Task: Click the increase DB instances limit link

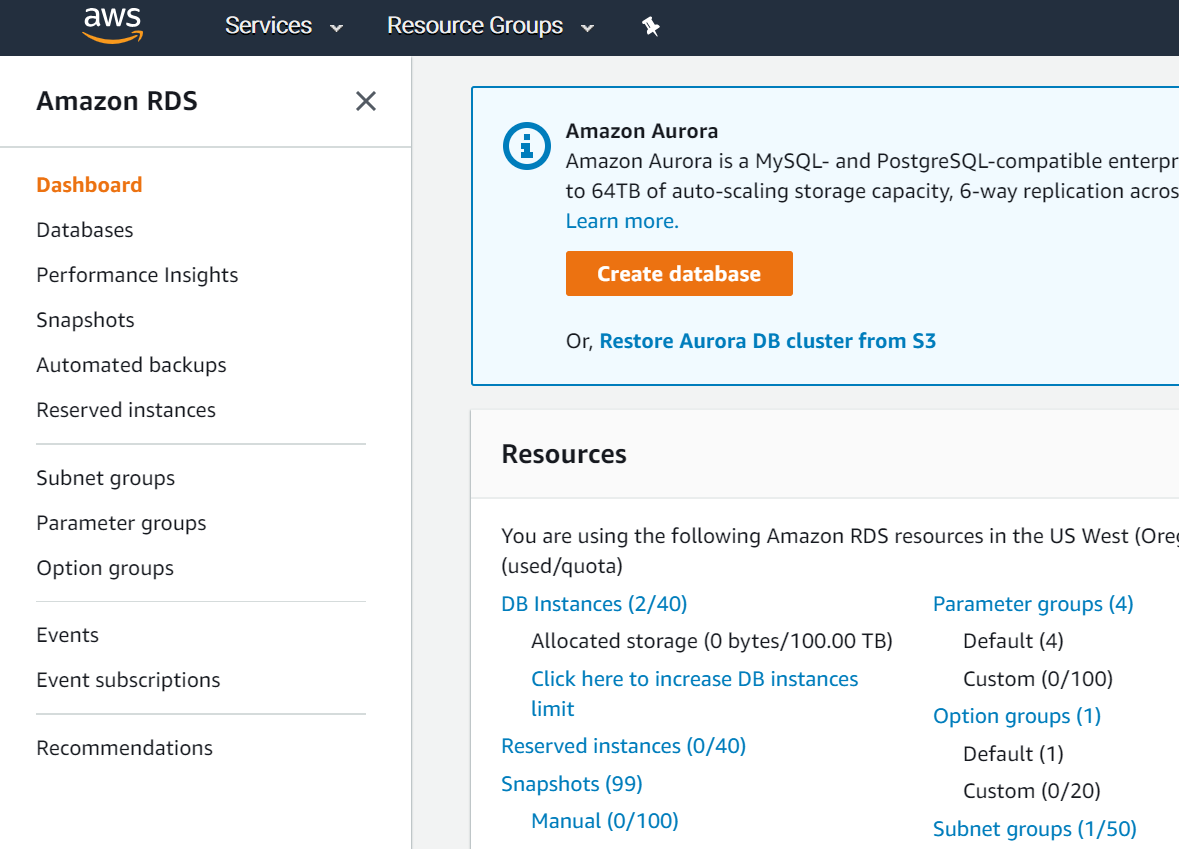Action: pos(694,679)
